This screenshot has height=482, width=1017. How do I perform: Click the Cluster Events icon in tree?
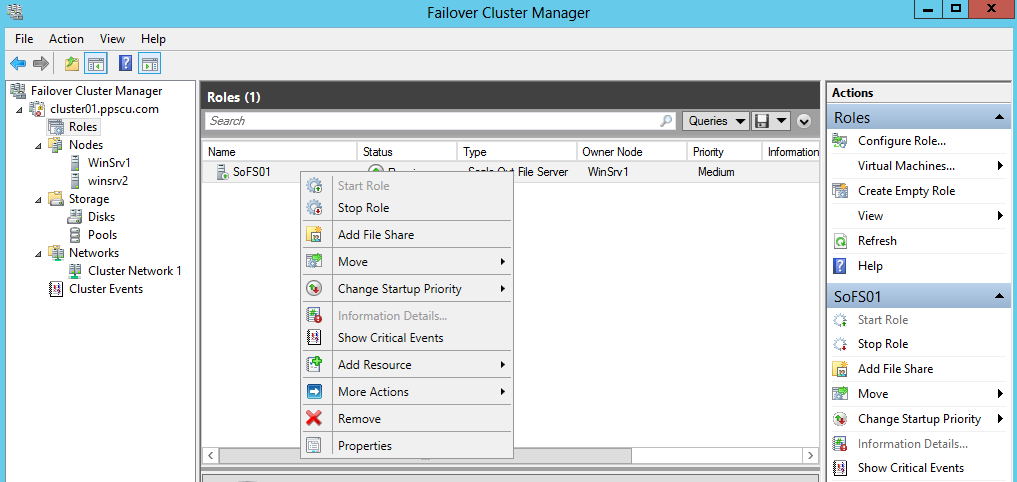[x=56, y=289]
